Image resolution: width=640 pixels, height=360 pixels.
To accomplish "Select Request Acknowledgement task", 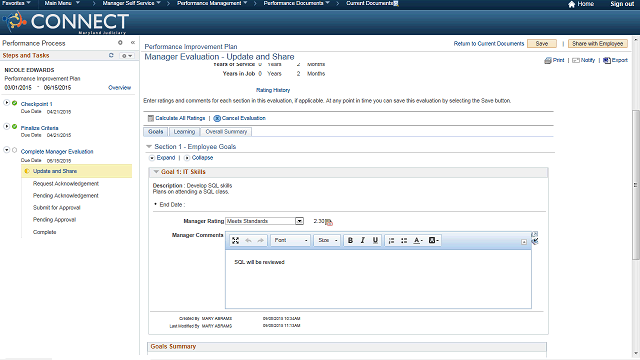I will pyautogui.click(x=66, y=184).
